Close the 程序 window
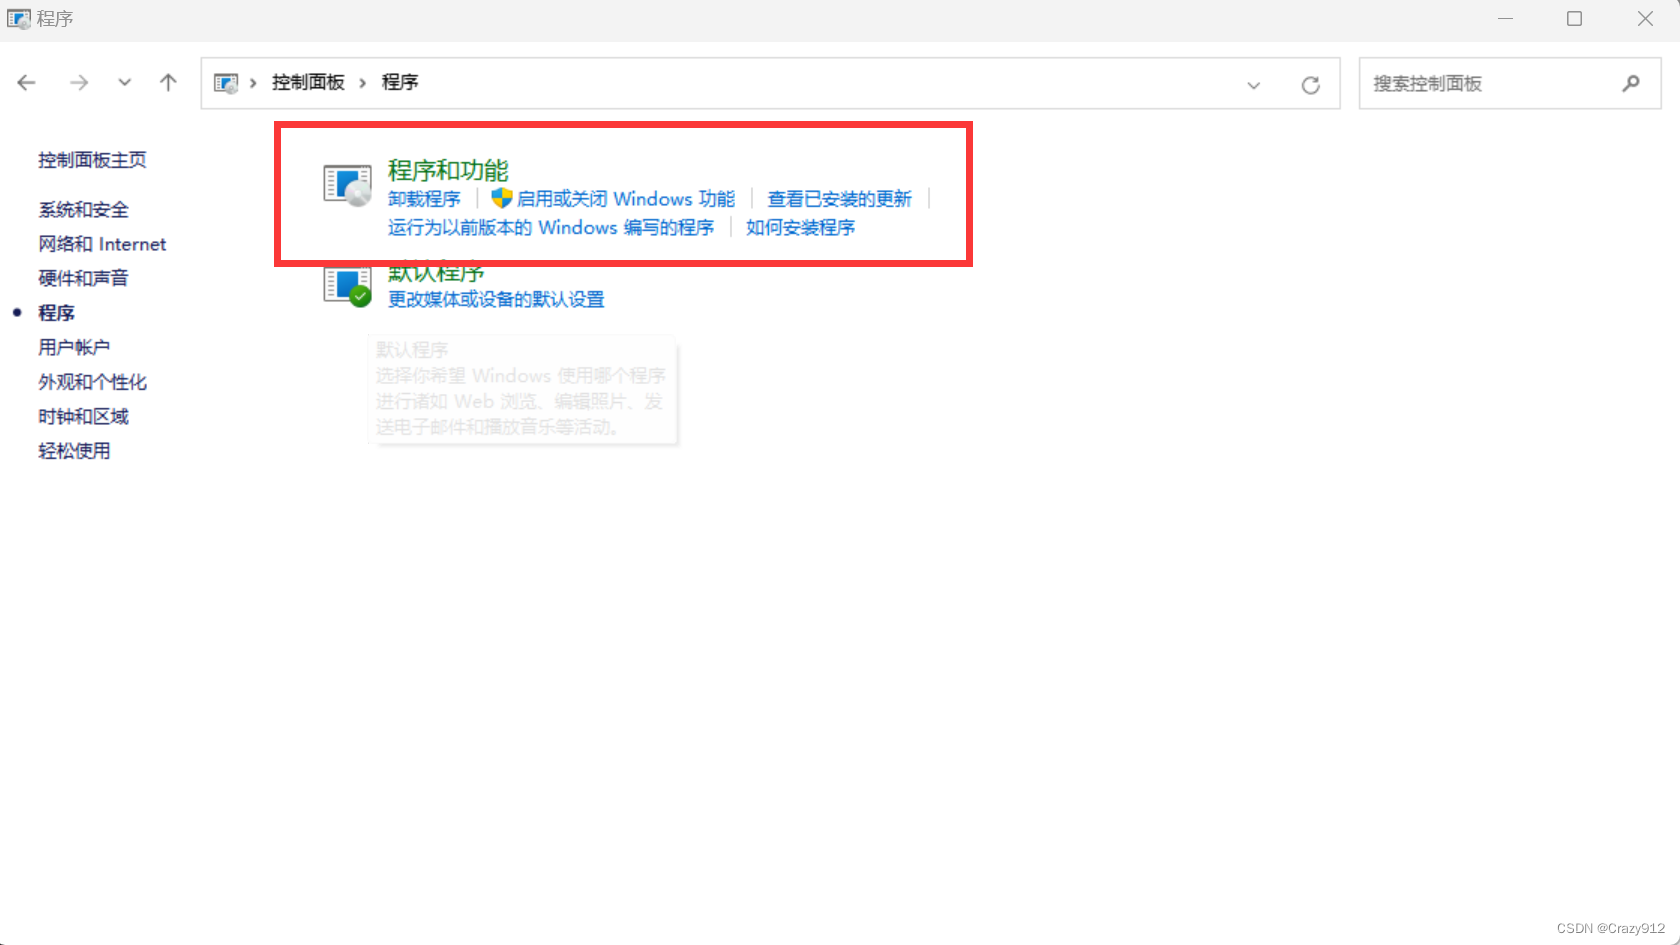 tap(1645, 19)
